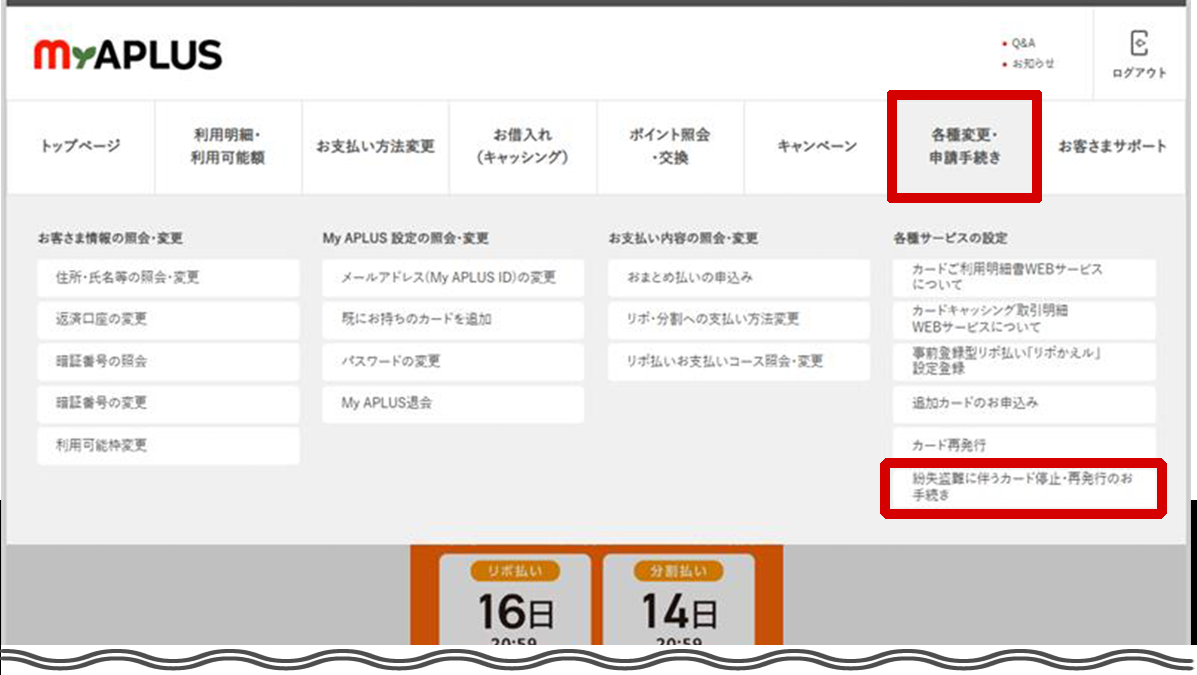Click おまとめ払いの申込み button
The height and width of the screenshot is (675, 1197).
pos(739,278)
